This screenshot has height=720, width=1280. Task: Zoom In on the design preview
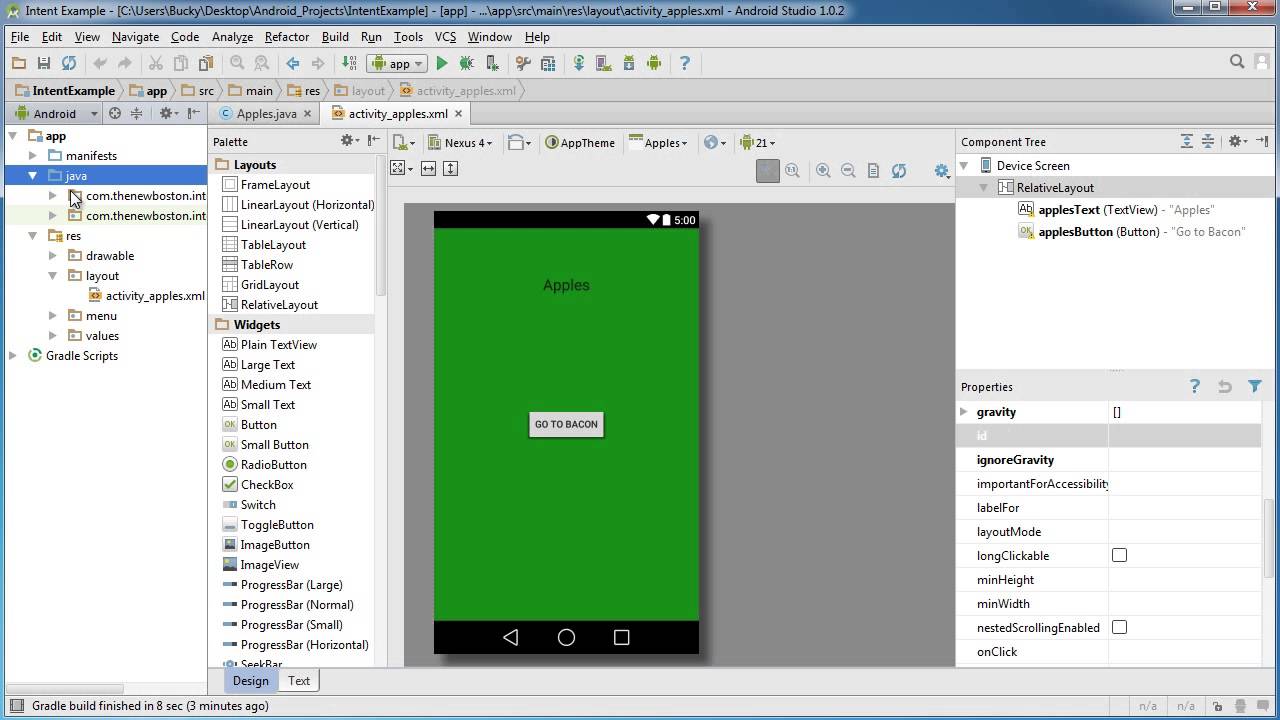(823, 171)
